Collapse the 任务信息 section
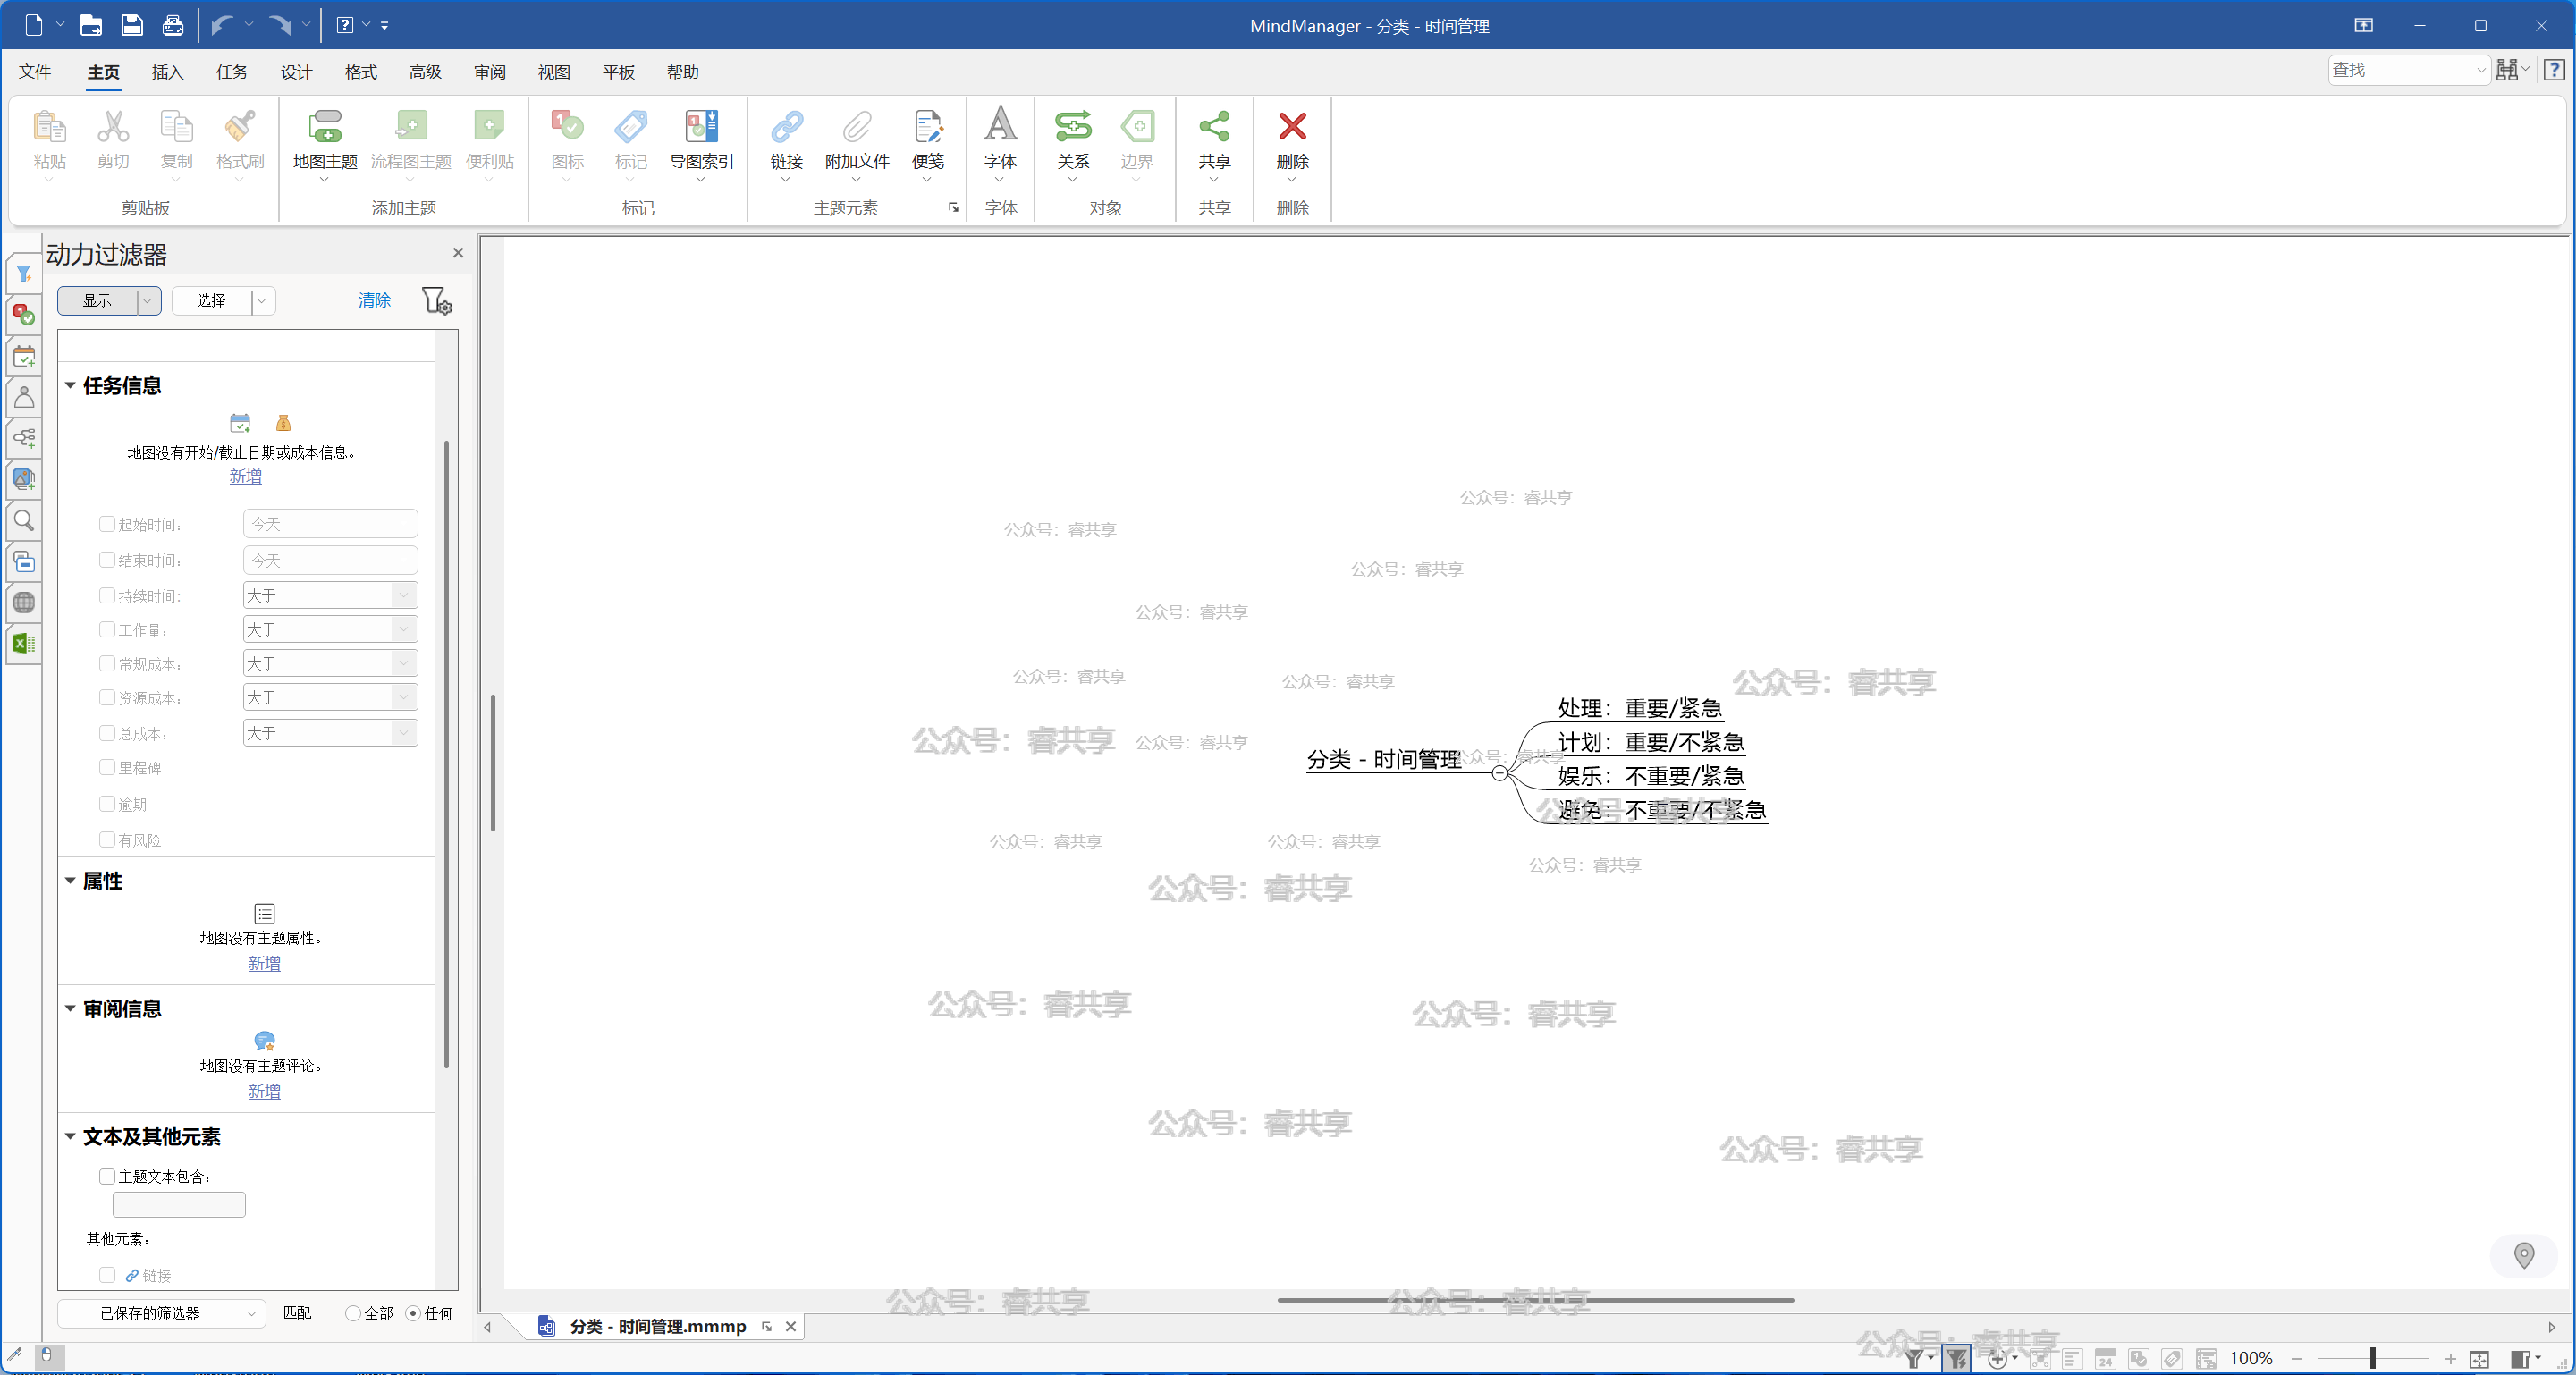This screenshot has width=2576, height=1375. 71,385
